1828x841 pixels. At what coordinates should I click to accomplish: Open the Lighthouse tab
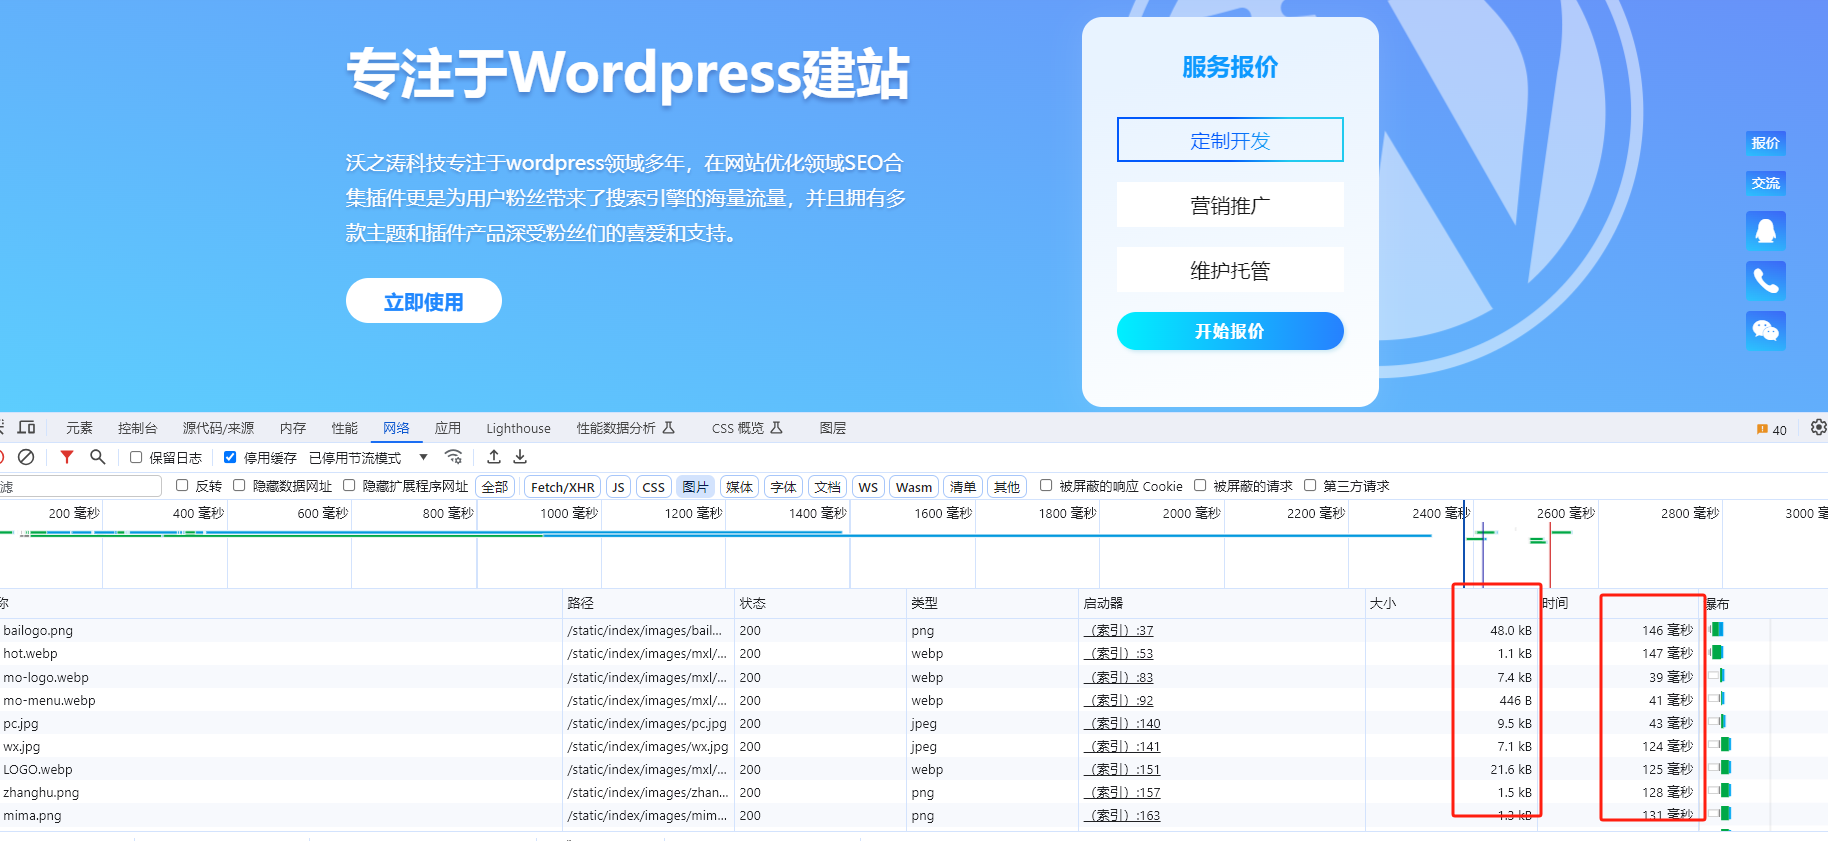click(518, 428)
